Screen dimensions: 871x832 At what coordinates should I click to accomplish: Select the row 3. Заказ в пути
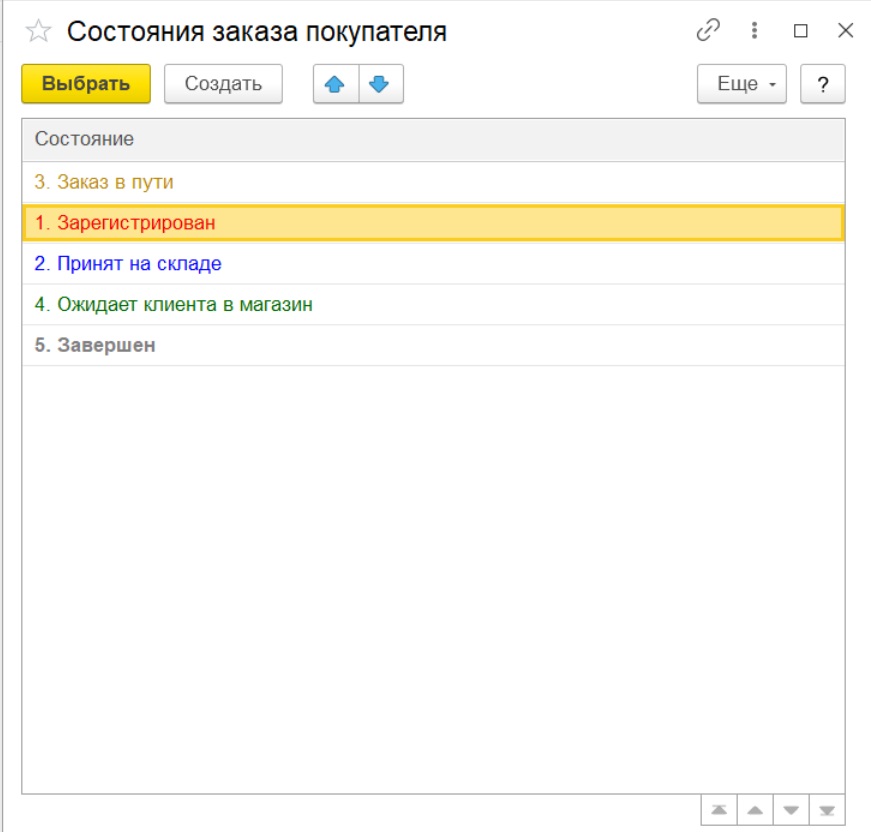click(104, 182)
